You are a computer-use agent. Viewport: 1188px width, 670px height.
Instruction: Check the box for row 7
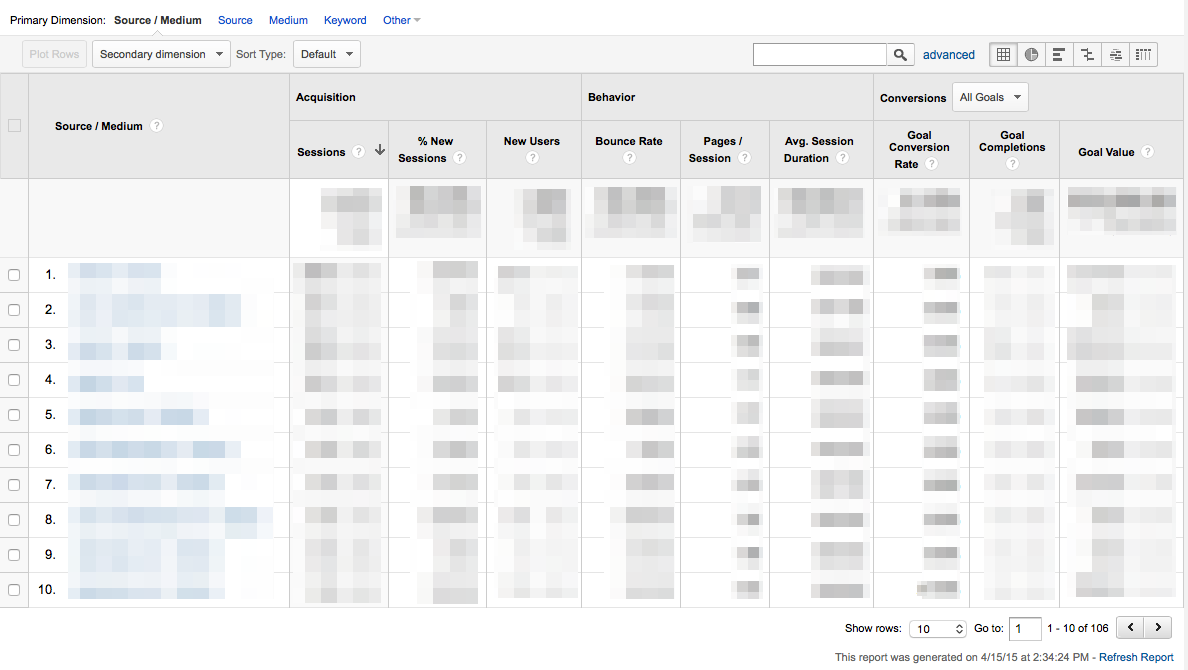click(x=14, y=484)
